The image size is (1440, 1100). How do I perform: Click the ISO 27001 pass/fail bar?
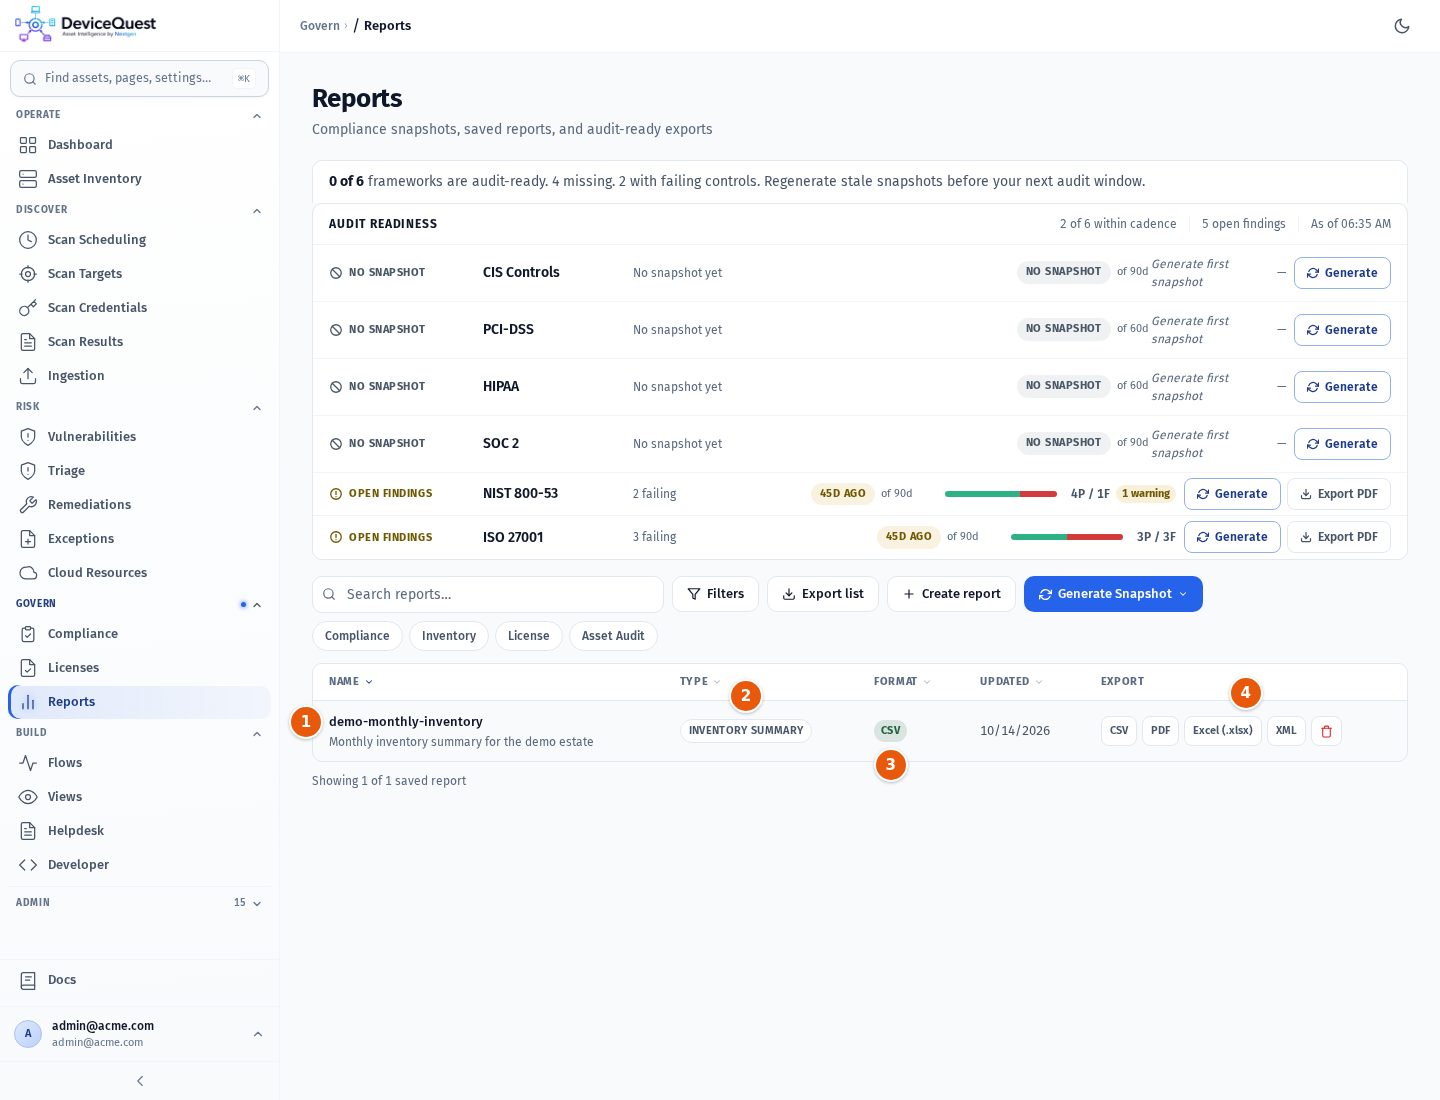[1067, 537]
